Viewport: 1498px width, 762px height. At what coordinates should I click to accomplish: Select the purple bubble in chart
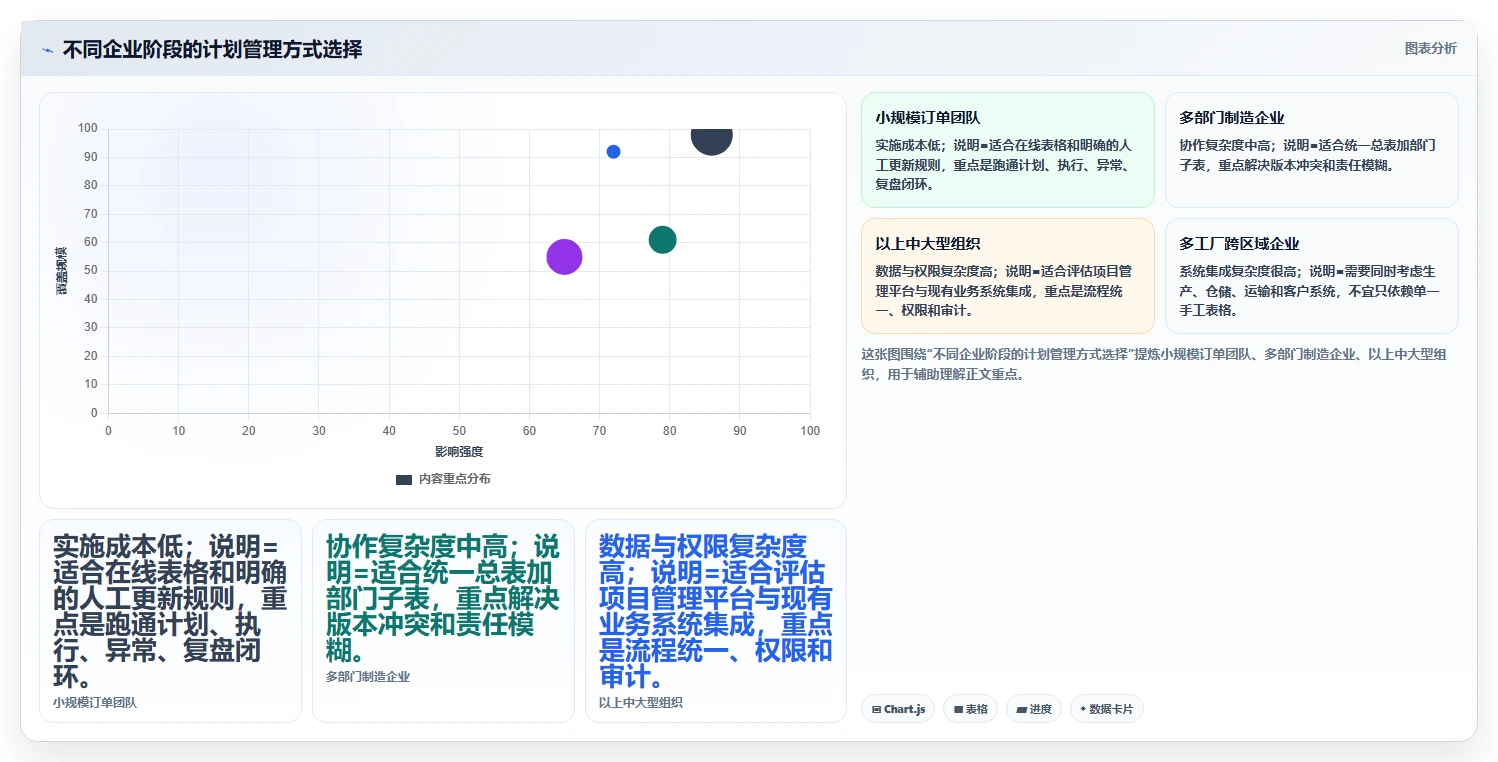coord(564,257)
